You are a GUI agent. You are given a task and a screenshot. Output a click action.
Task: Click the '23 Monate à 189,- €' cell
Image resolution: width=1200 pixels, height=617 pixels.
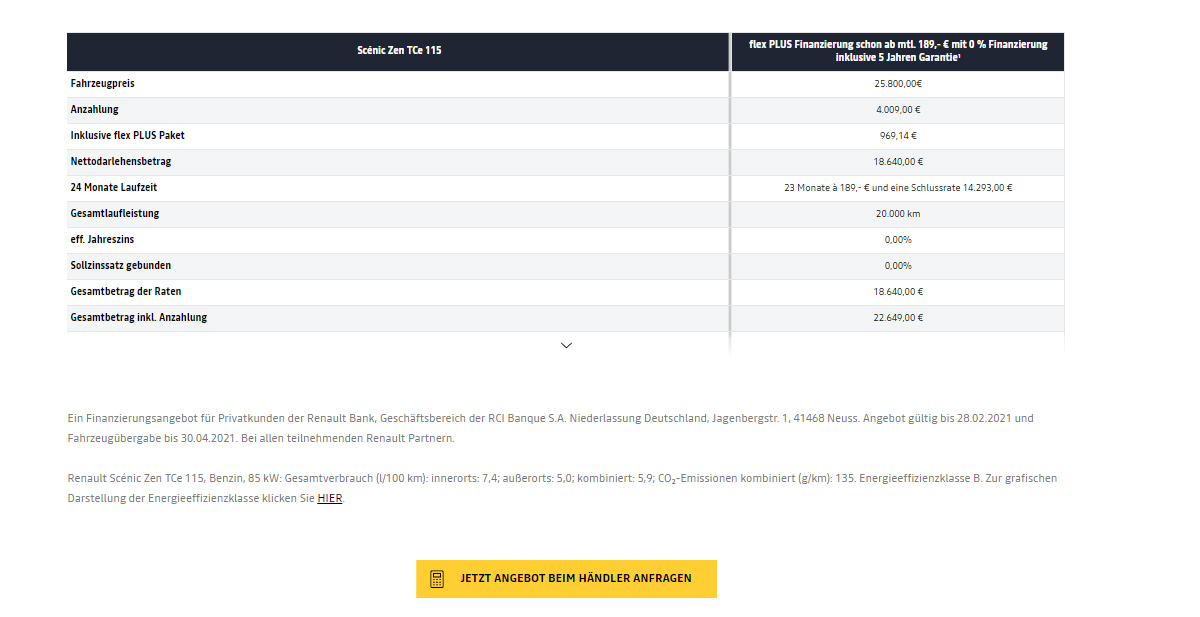898,188
